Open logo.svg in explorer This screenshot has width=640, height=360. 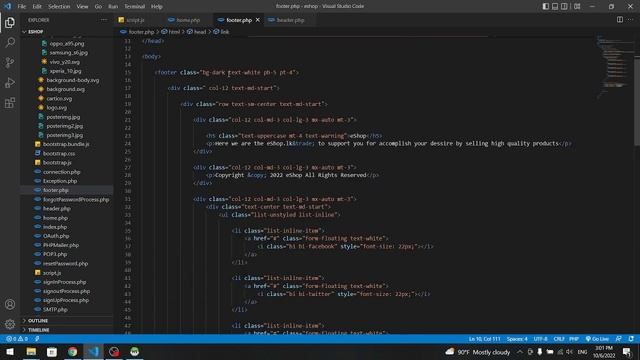[x=56, y=108]
